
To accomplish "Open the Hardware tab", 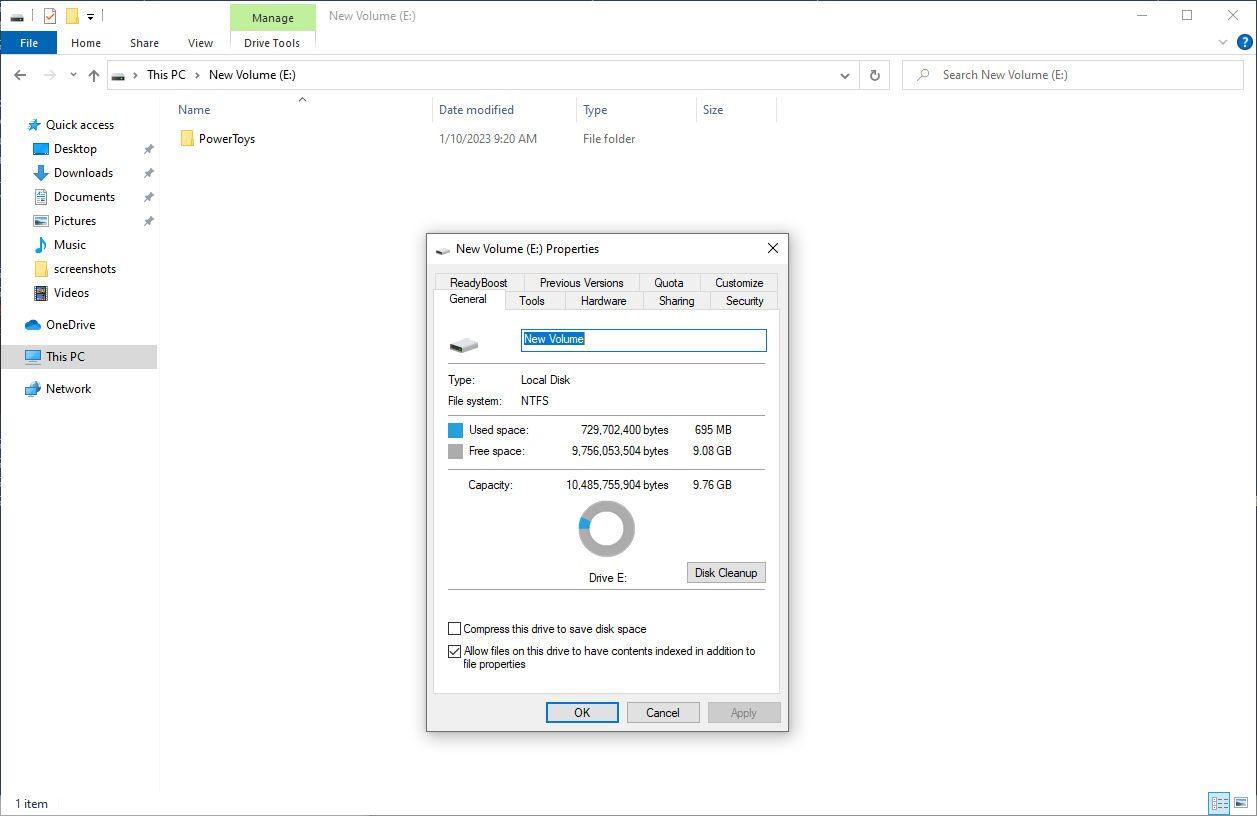I will click(603, 301).
